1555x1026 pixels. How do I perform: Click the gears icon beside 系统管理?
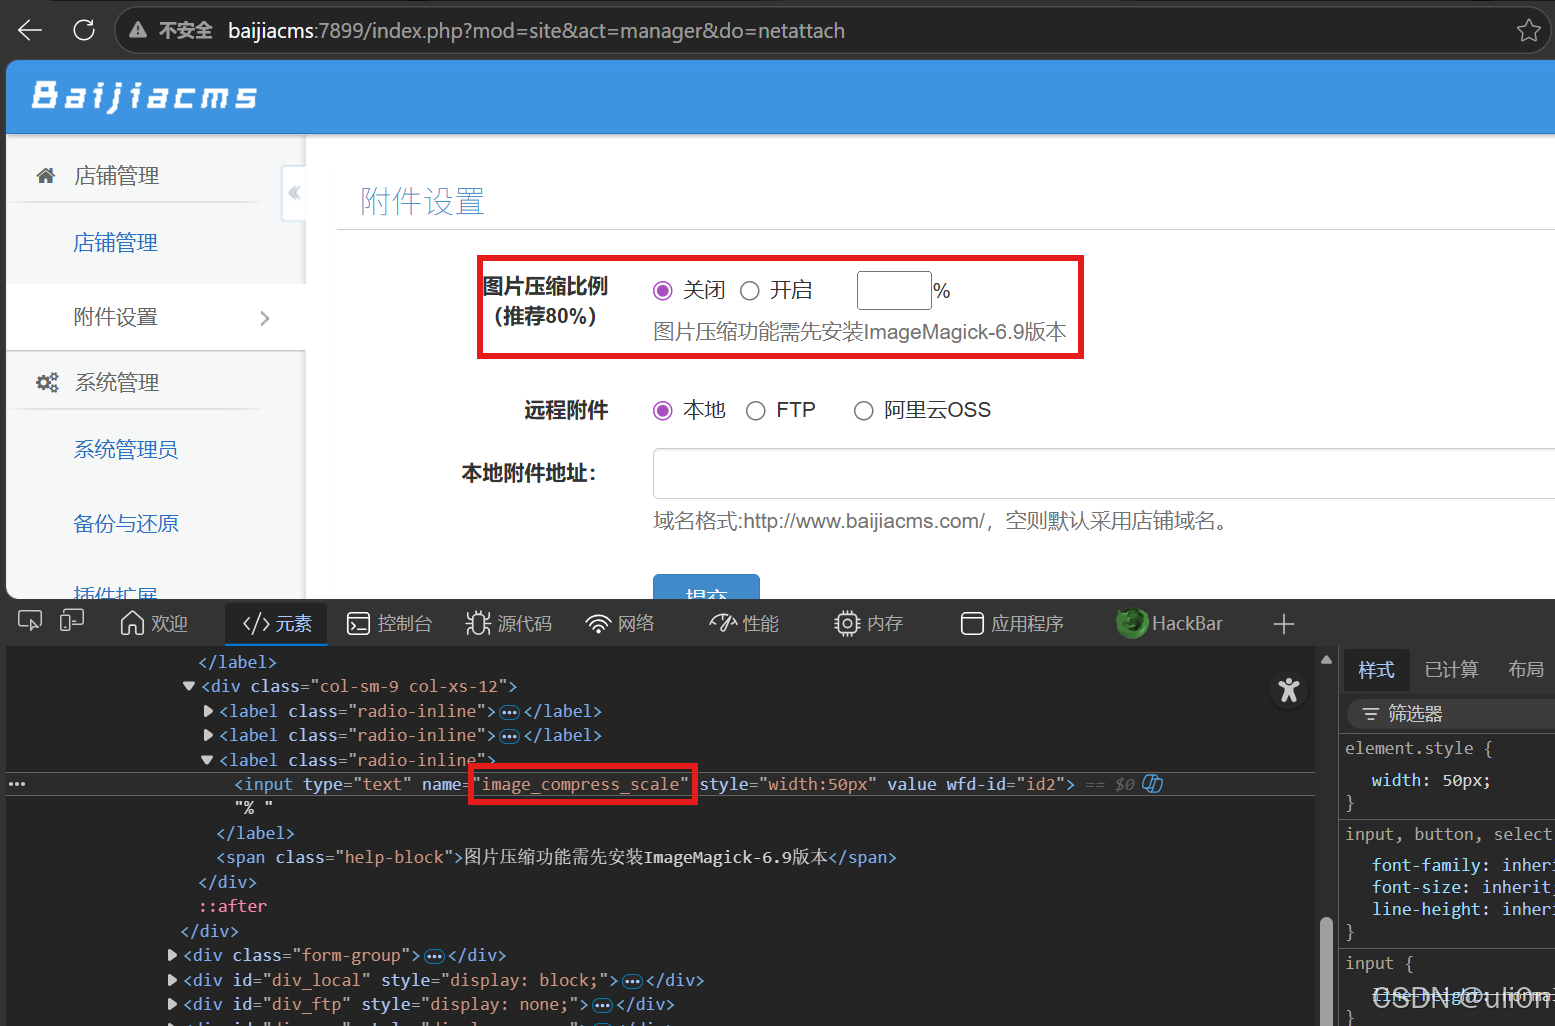tap(47, 382)
